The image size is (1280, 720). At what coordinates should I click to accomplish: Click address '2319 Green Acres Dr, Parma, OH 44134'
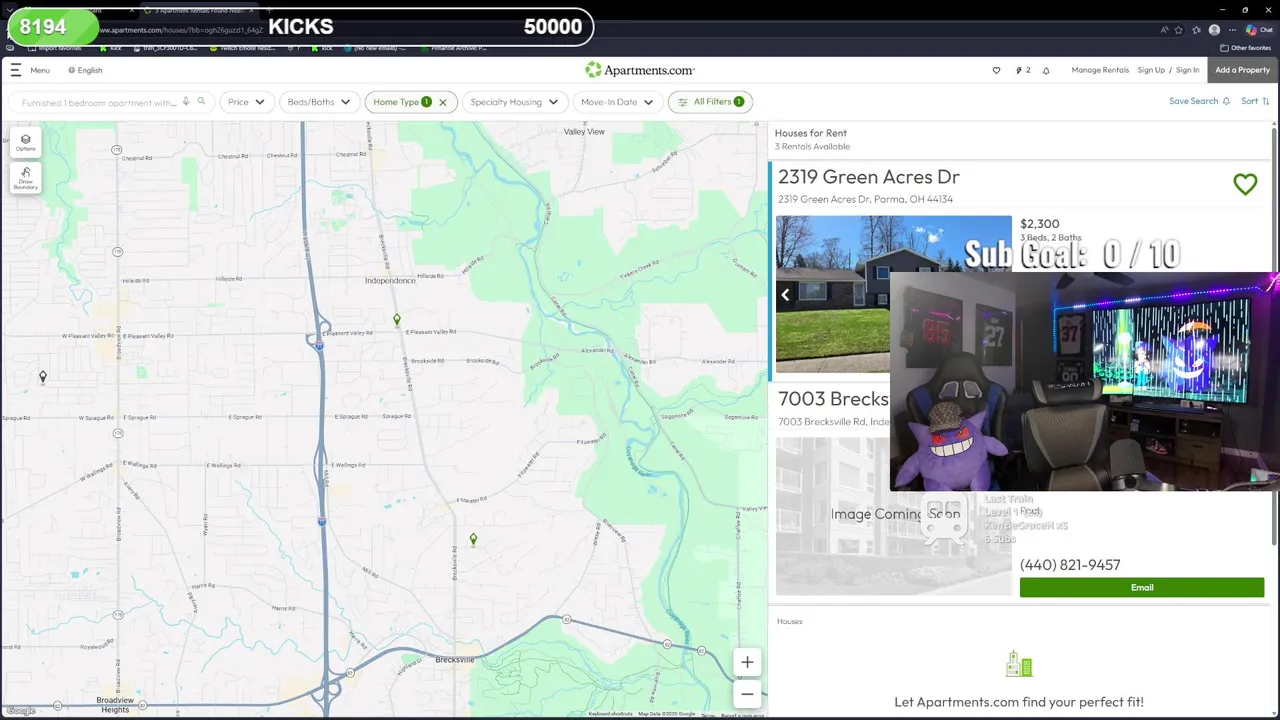coord(865,199)
